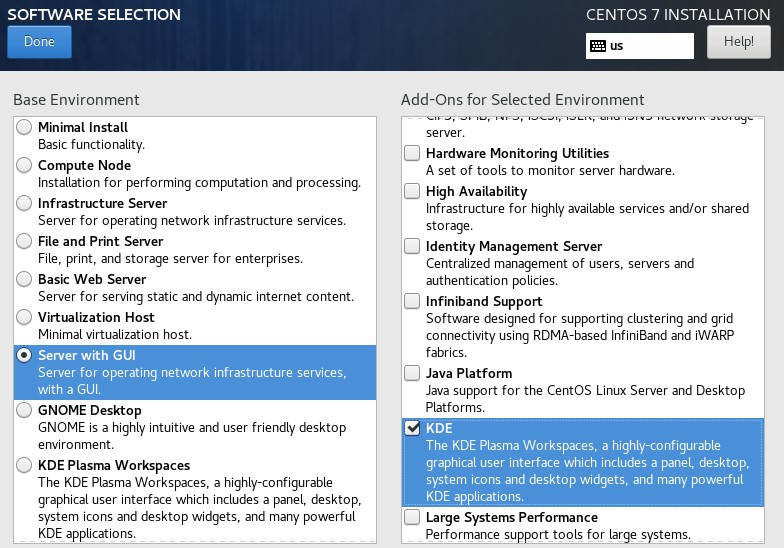Click the 'Compute Node' title text
The image size is (784, 548).
(84, 165)
